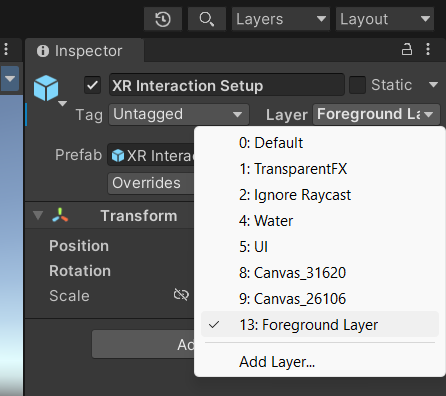Open the Unity search icon
The height and width of the screenshot is (396, 446).
point(207,19)
